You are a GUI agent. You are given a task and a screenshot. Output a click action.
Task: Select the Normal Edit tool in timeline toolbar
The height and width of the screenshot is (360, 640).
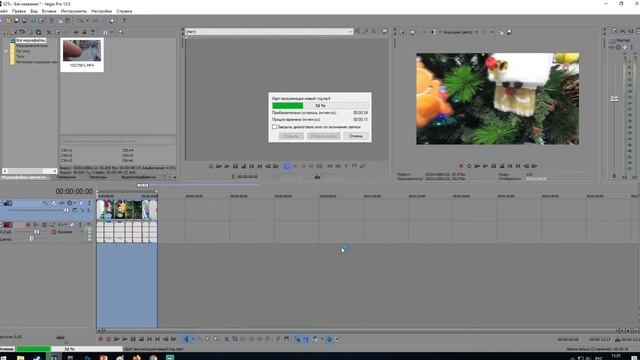(187, 339)
